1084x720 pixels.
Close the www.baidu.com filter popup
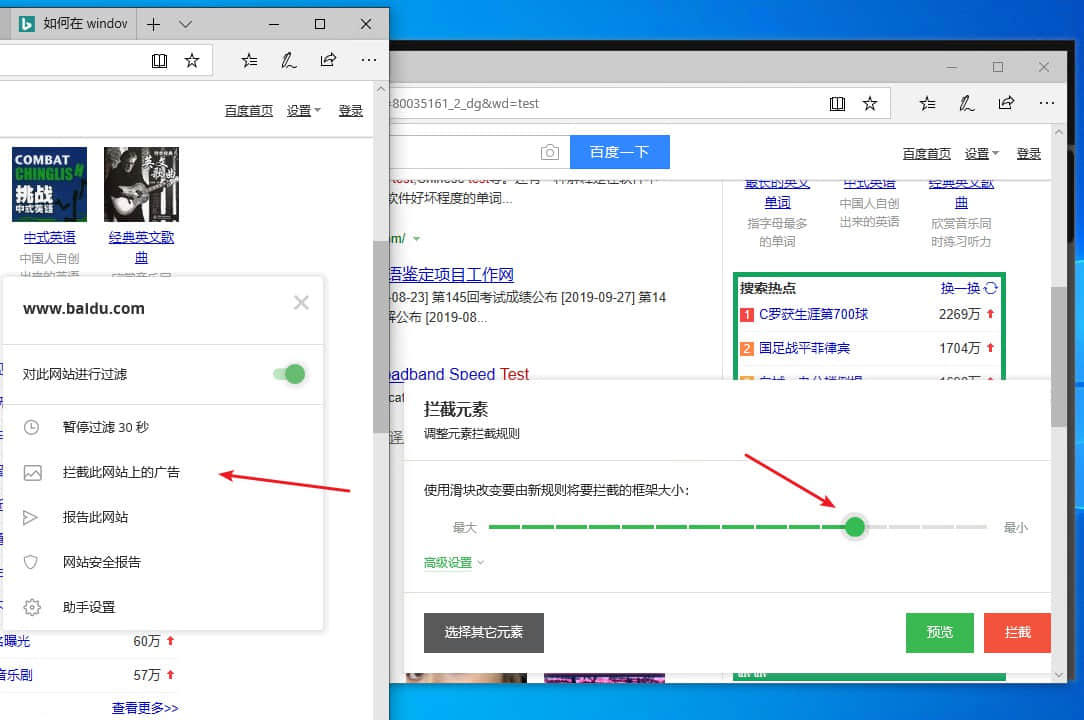[301, 303]
